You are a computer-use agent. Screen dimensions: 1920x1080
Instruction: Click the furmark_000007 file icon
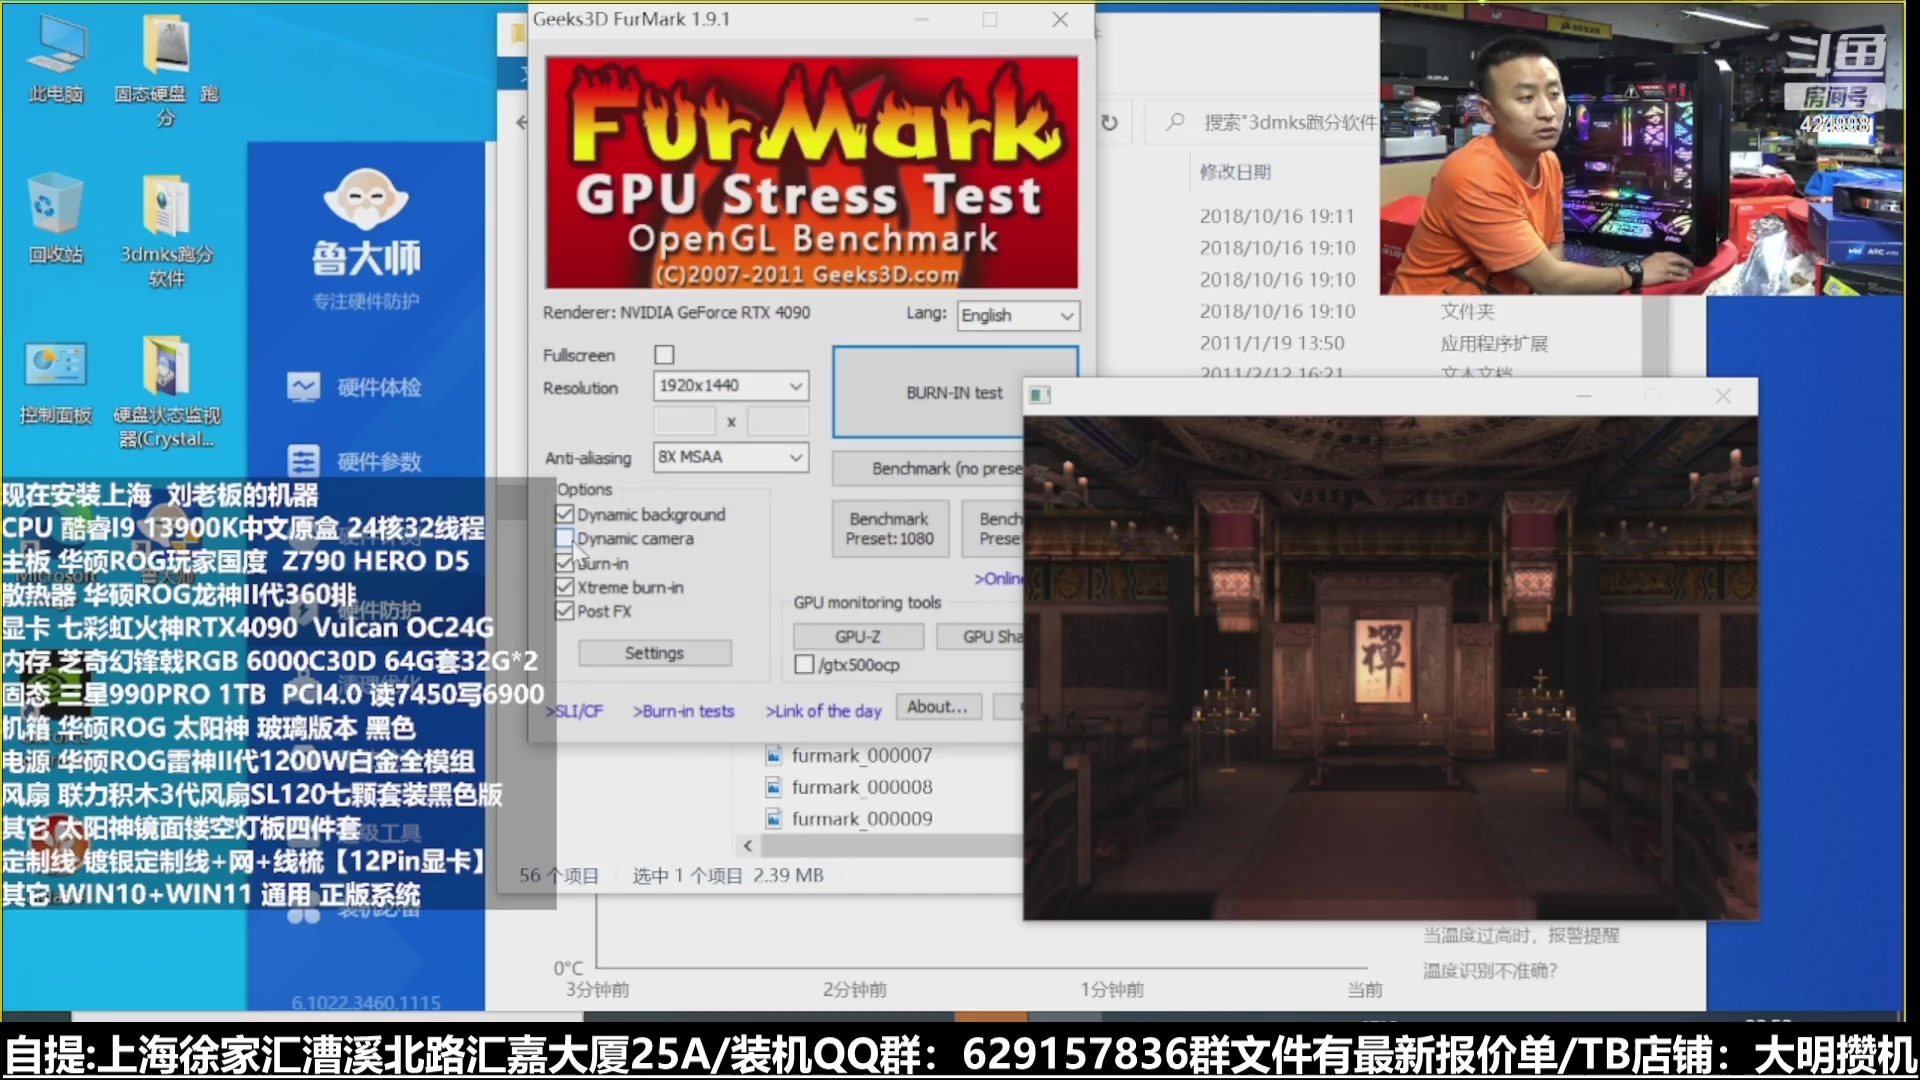point(773,756)
